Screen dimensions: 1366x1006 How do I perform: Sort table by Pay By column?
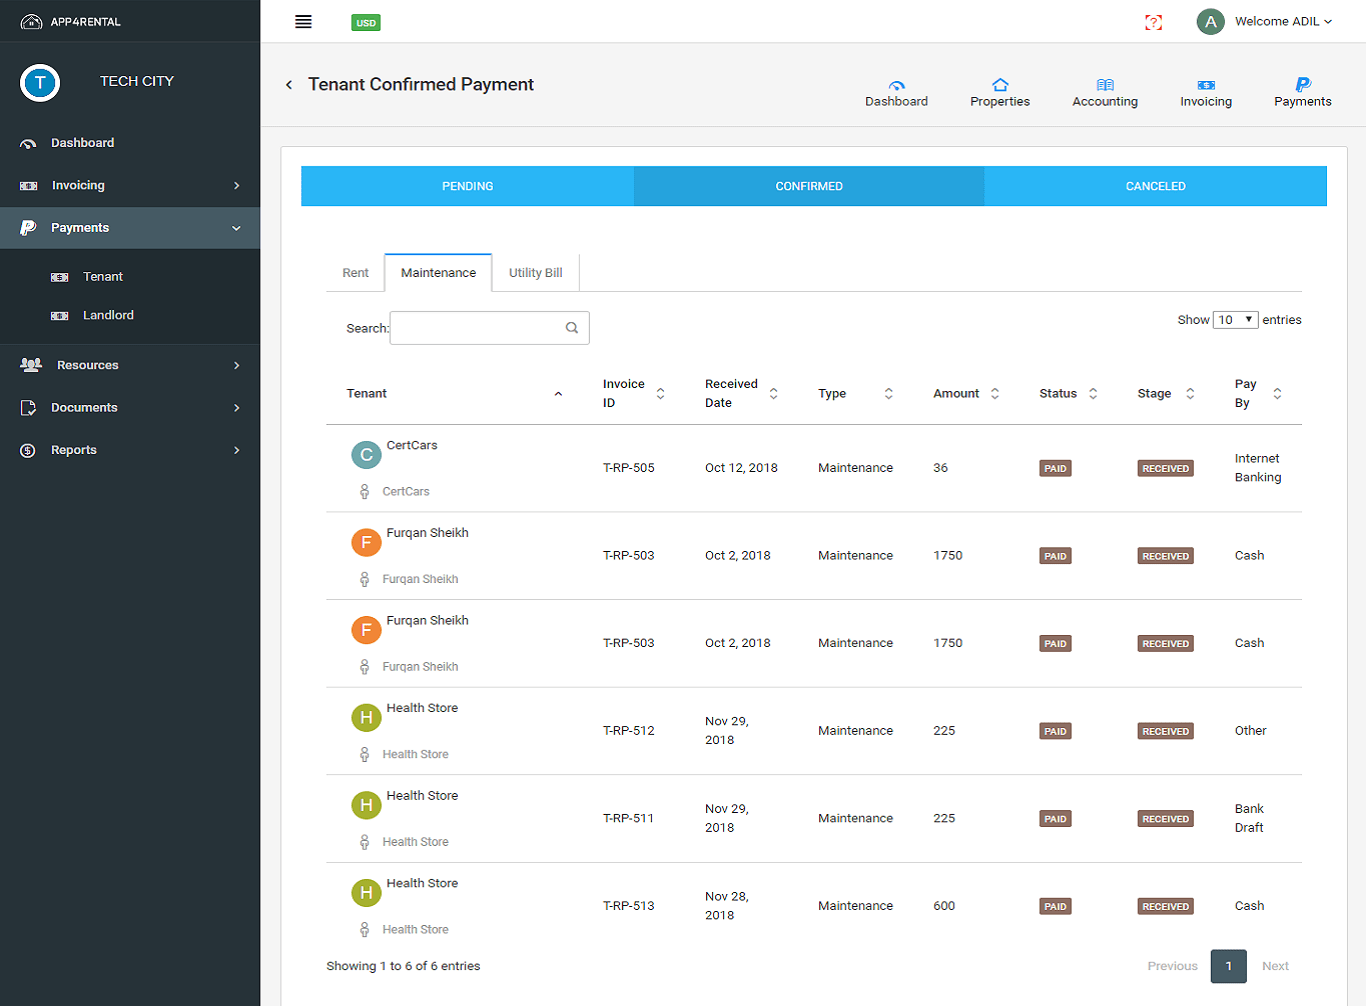(1277, 394)
